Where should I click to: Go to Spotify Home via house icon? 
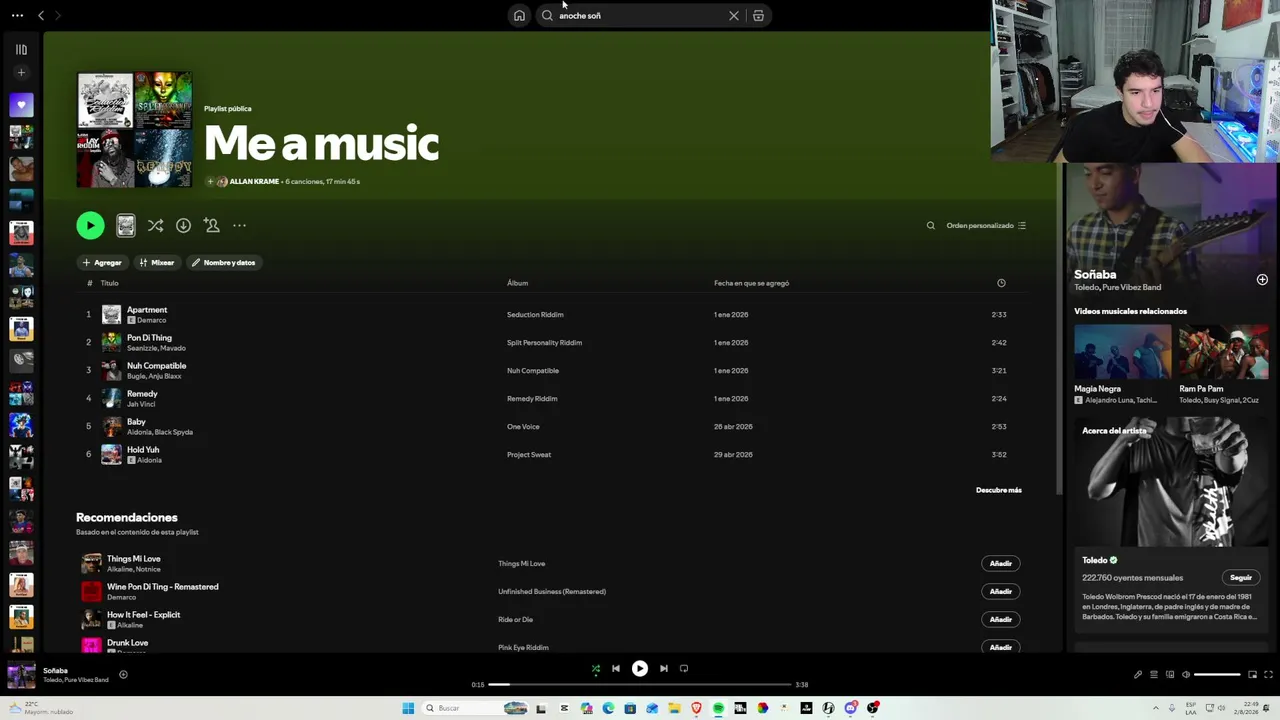(x=519, y=16)
